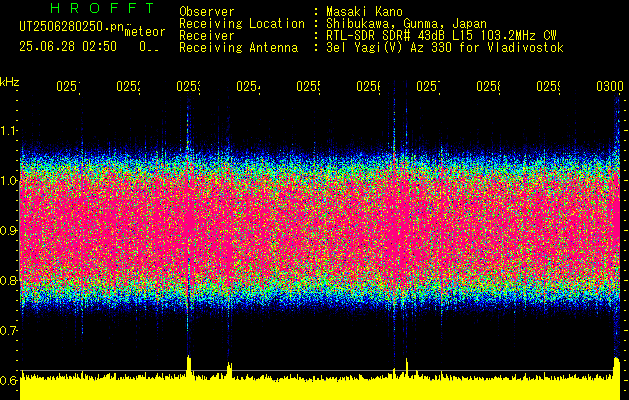629x400 pixels.
Task: Click the 0251 time marker
Action: pyautogui.click(x=68, y=86)
